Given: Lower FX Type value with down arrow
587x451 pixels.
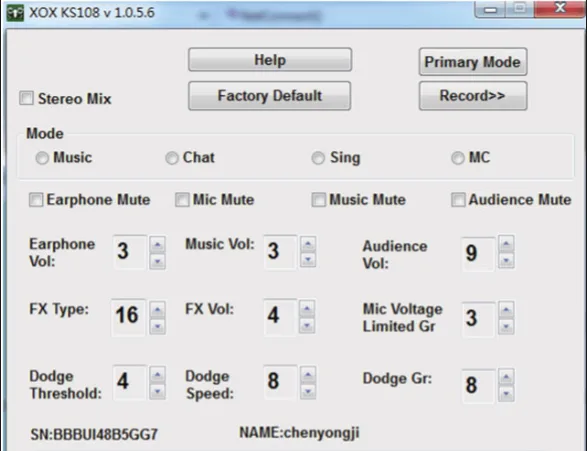Looking at the screenshot, I should pyautogui.click(x=158, y=326).
